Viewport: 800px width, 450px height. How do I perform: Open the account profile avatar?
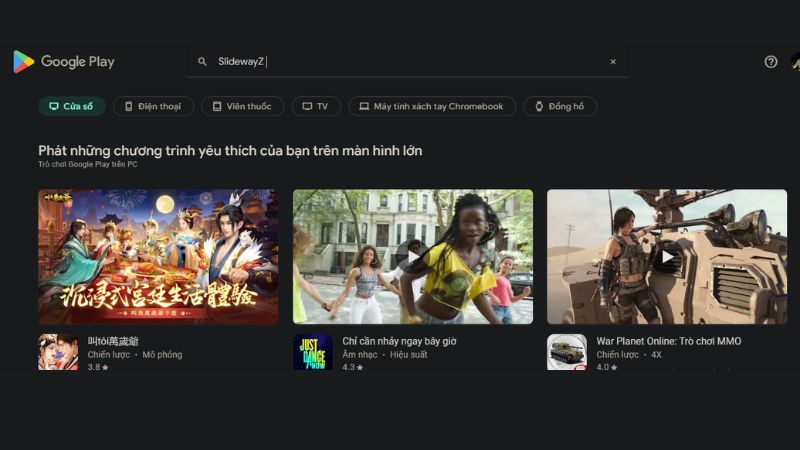(795, 62)
